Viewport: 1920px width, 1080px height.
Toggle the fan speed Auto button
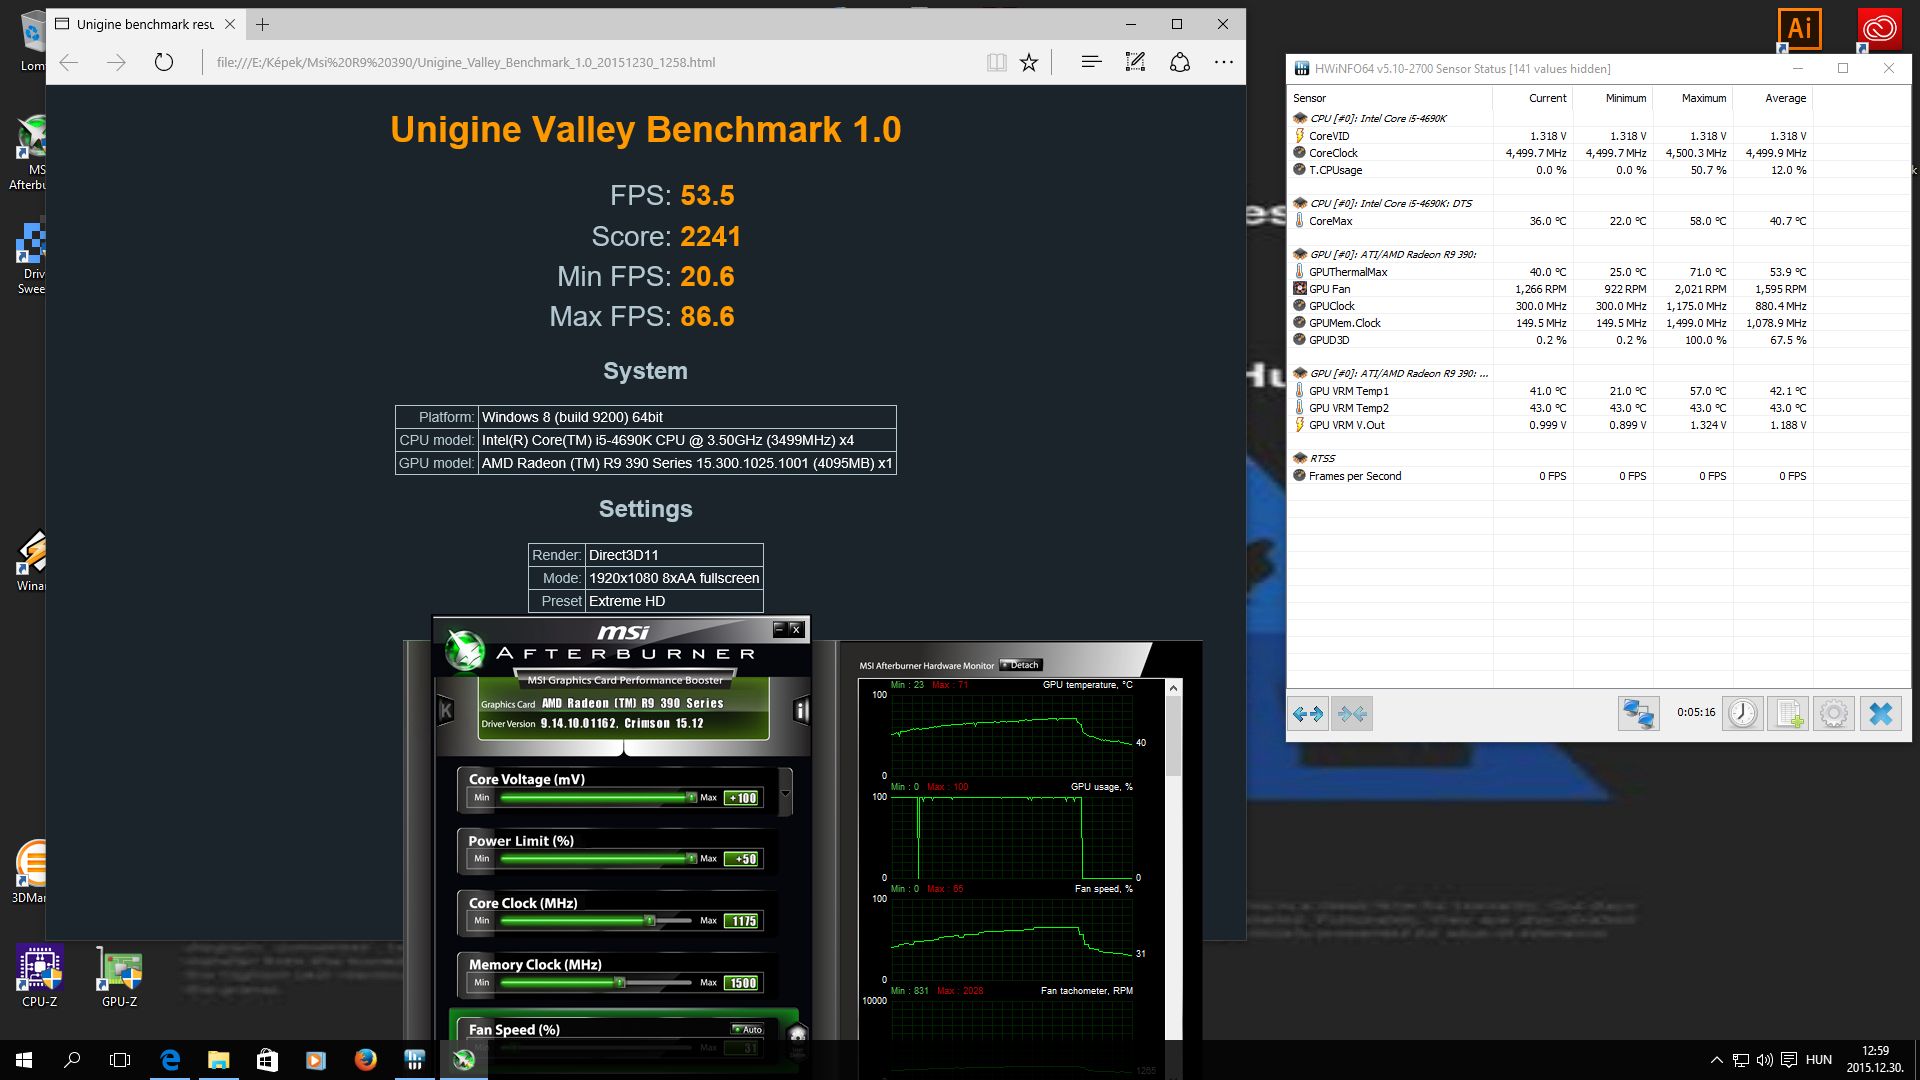pos(747,1029)
